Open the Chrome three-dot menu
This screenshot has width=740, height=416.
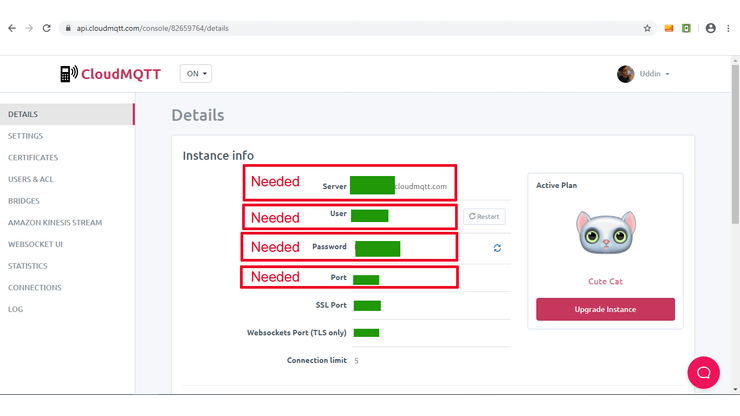[727, 28]
